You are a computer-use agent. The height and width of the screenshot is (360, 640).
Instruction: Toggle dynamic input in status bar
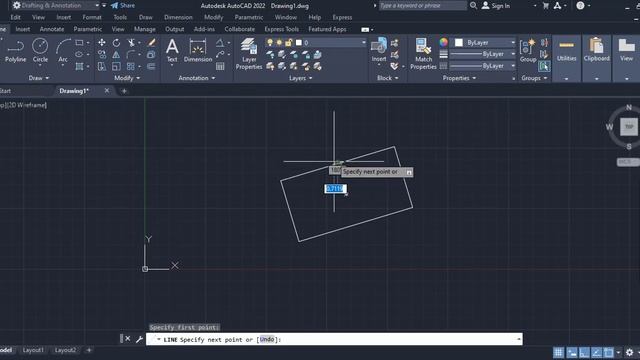click(572, 353)
